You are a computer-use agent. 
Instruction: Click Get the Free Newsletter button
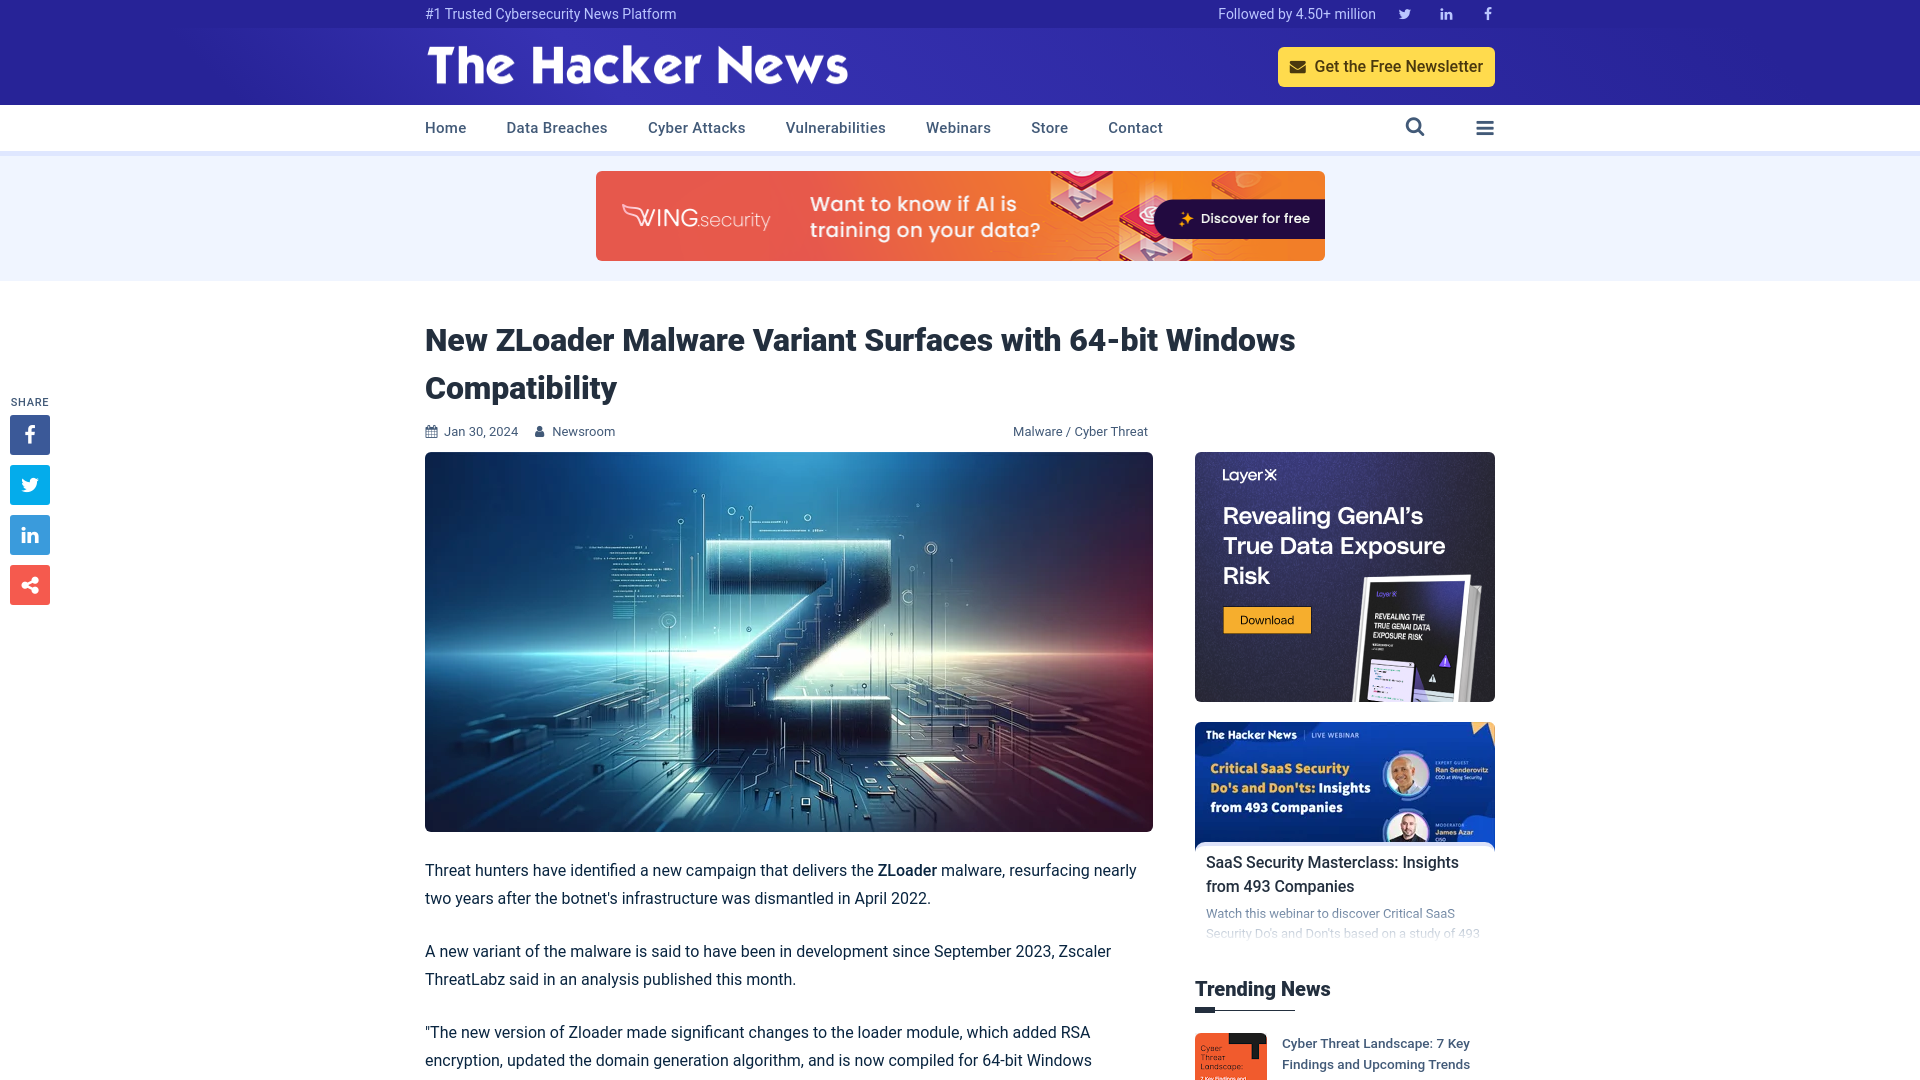click(1386, 66)
